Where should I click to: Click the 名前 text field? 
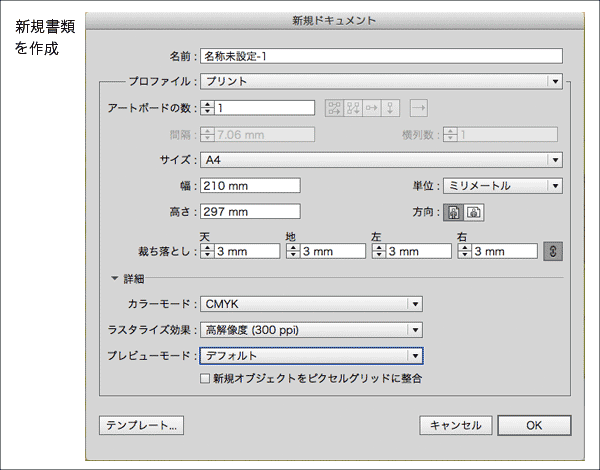(x=380, y=56)
